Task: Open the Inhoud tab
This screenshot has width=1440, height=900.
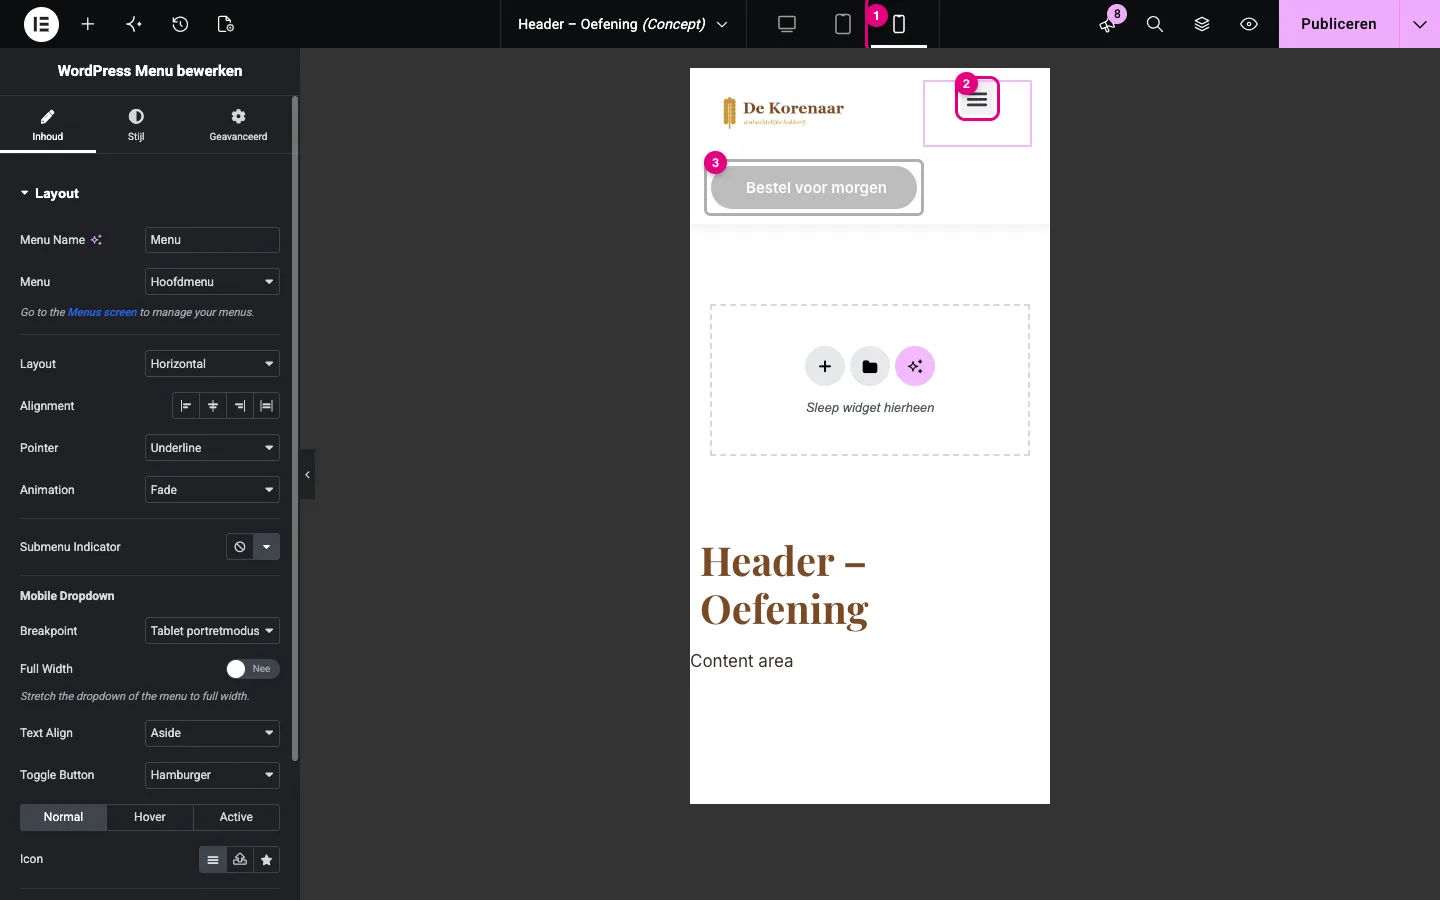Action: tap(48, 125)
